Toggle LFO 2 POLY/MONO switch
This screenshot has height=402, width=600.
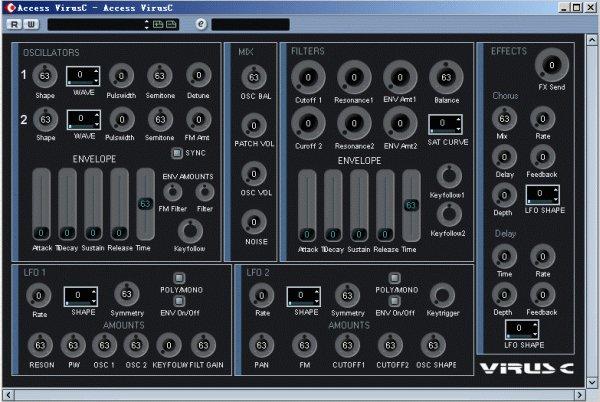395,278
